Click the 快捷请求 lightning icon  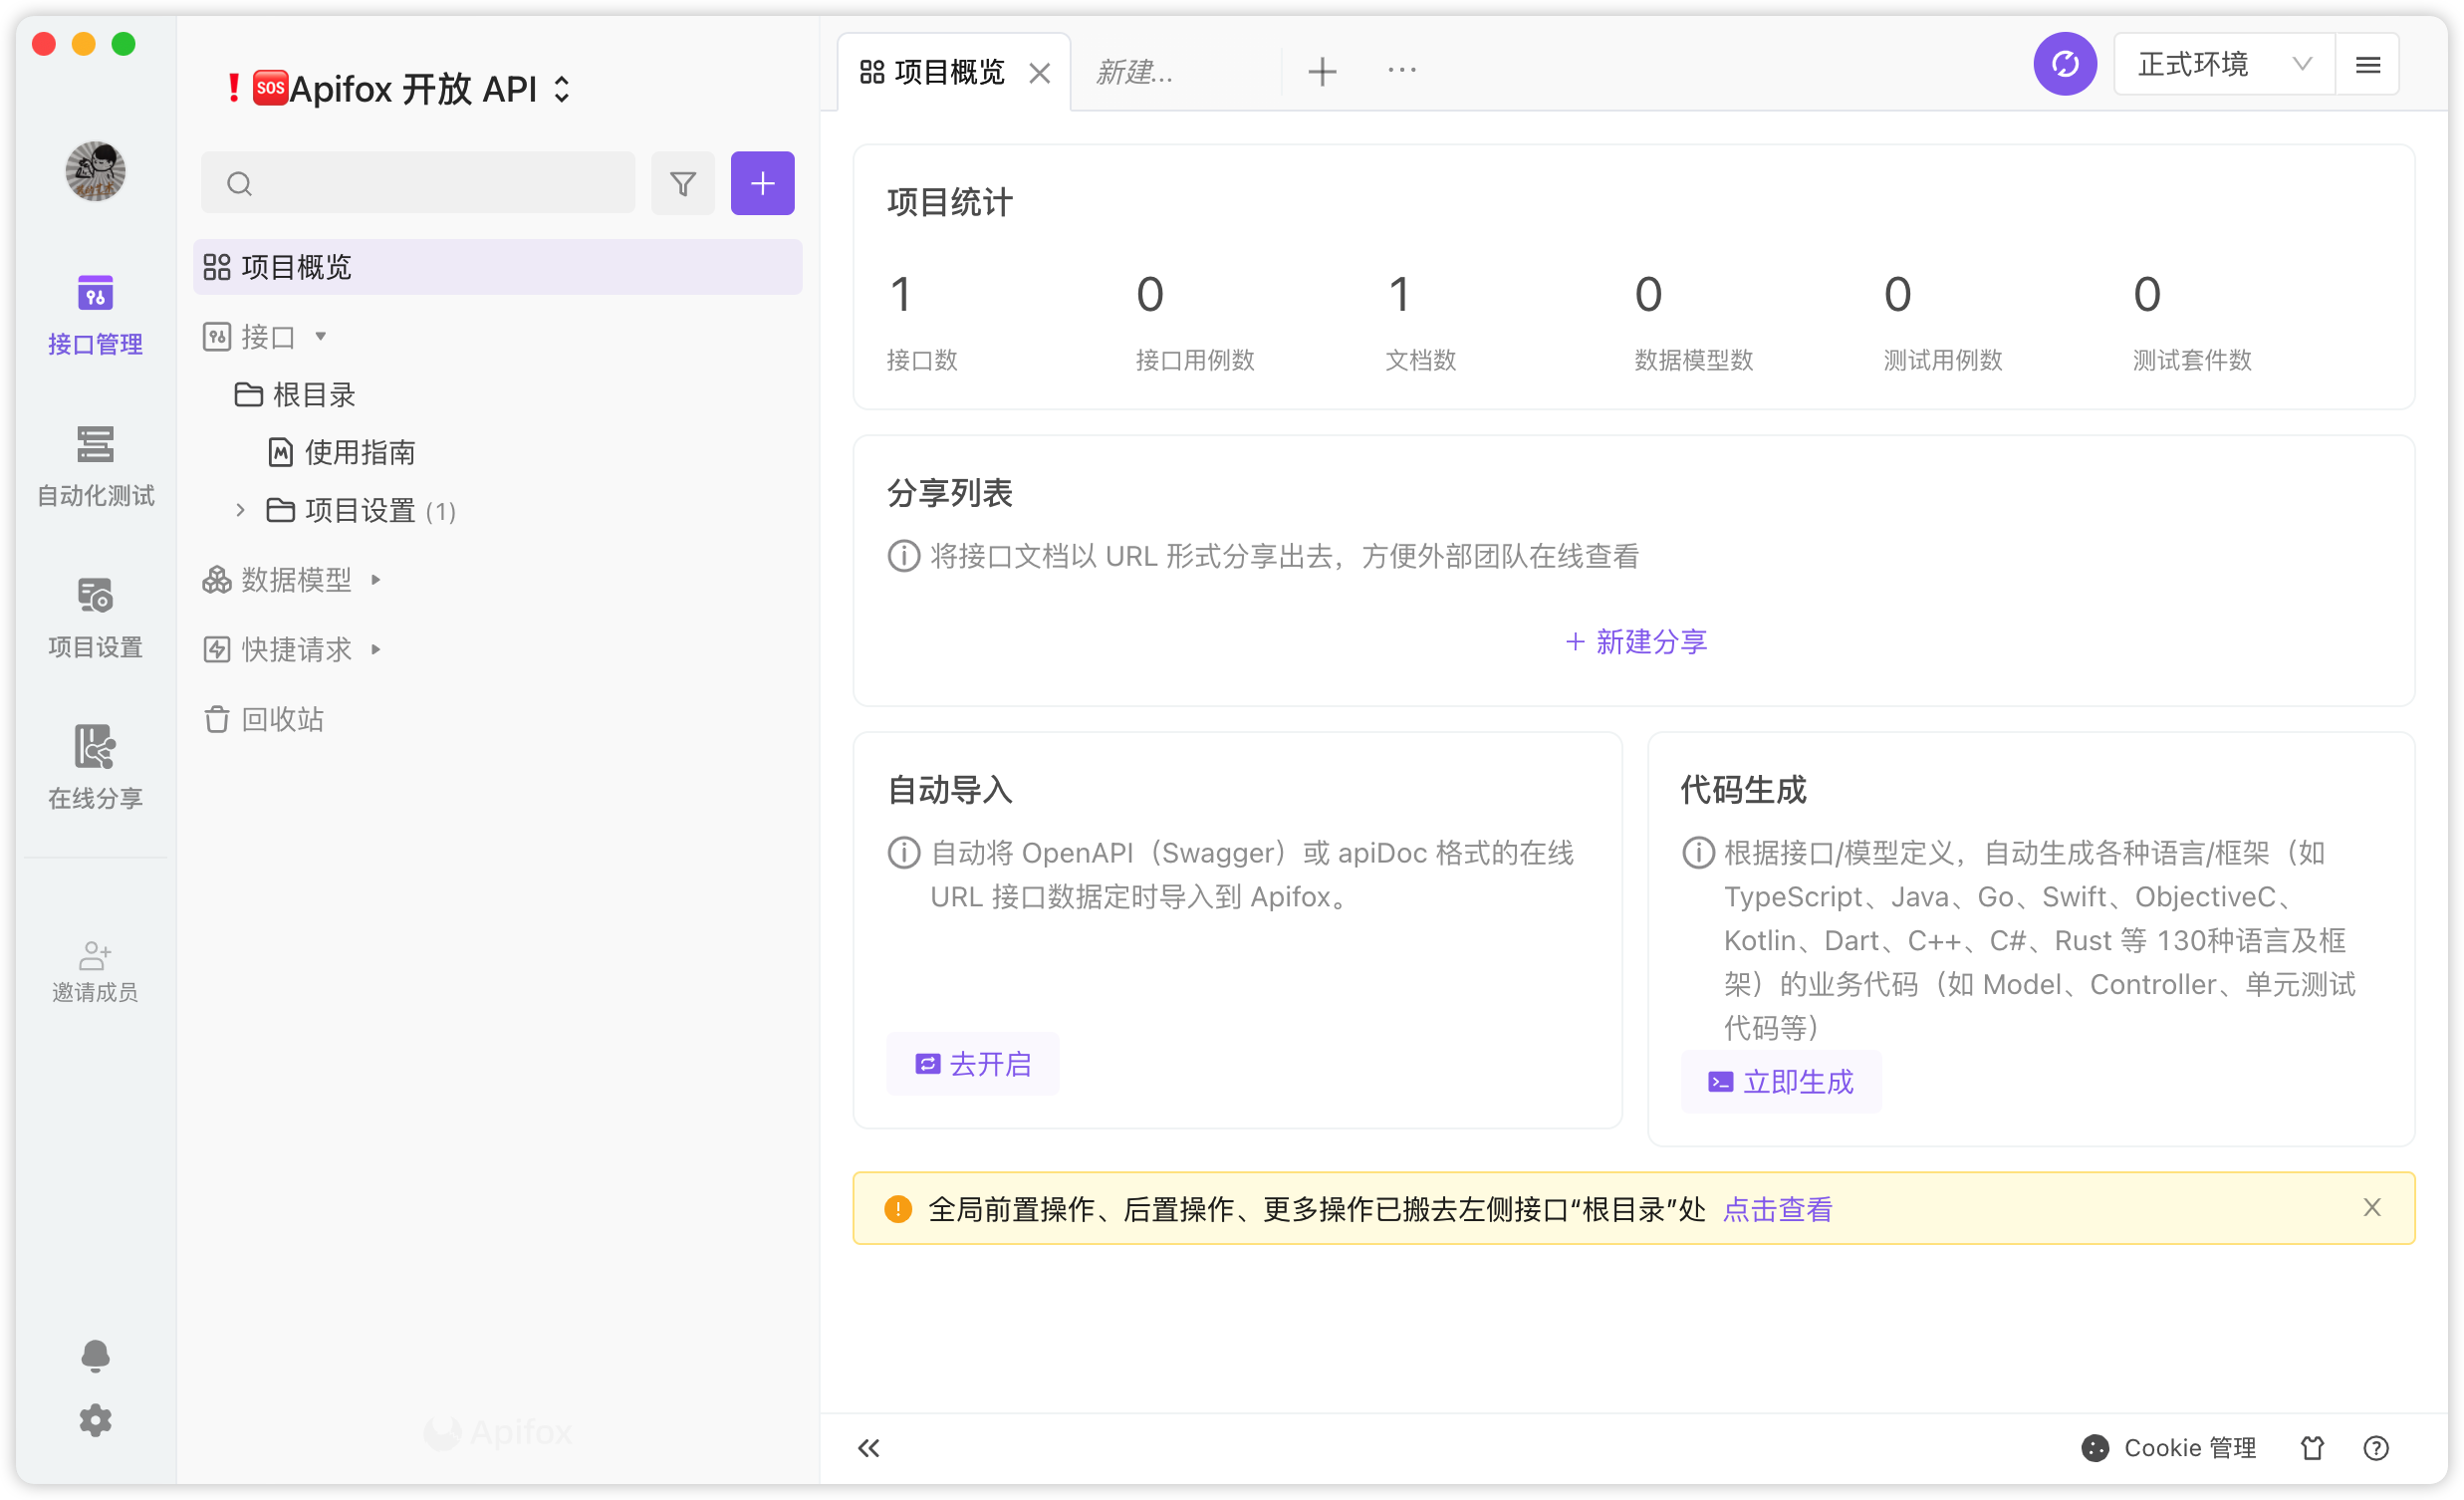coord(217,650)
